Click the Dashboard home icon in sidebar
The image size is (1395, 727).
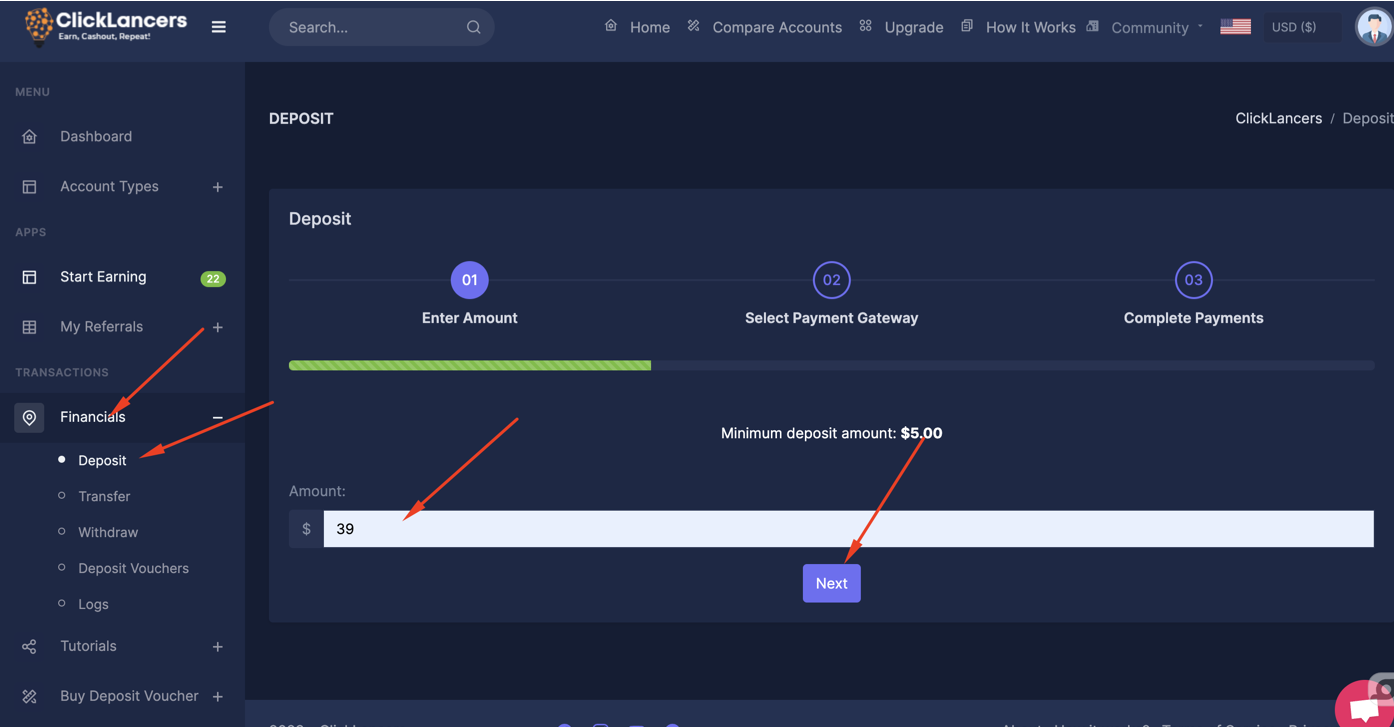tap(29, 137)
